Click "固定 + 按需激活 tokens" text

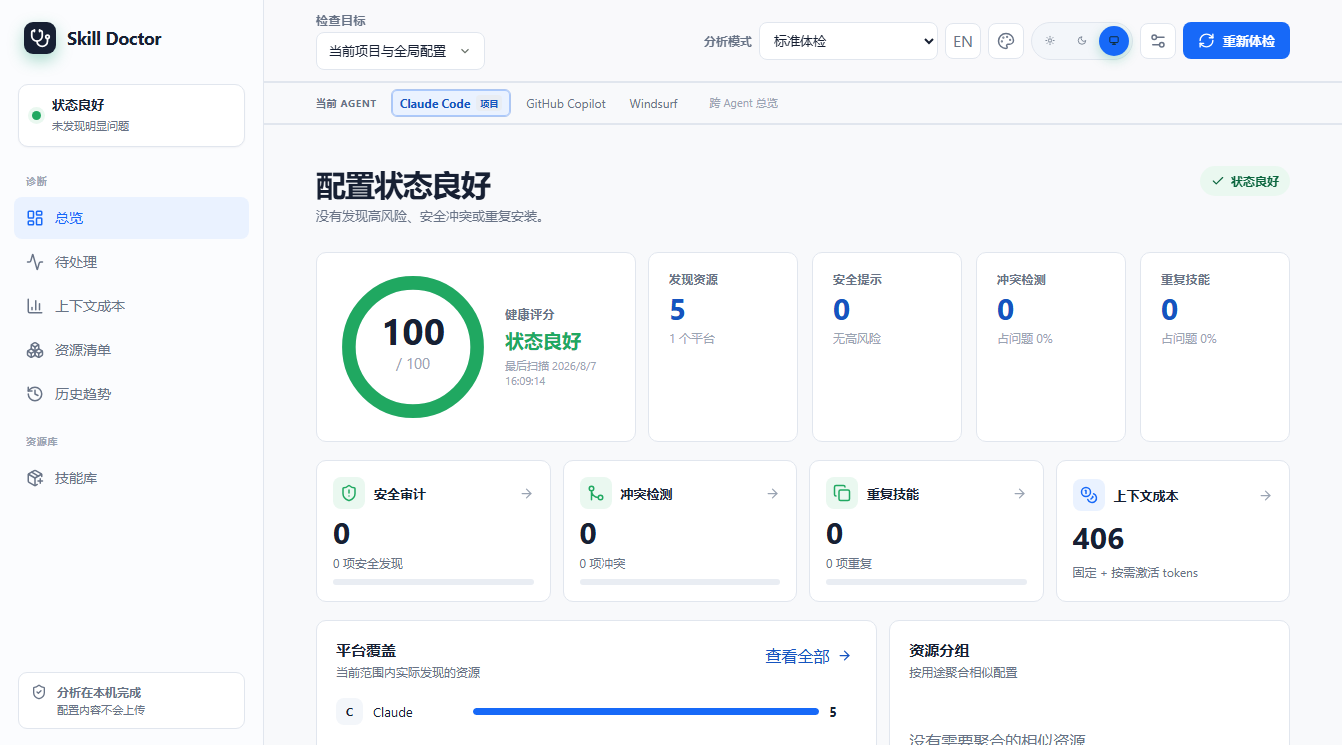[x=1135, y=573]
